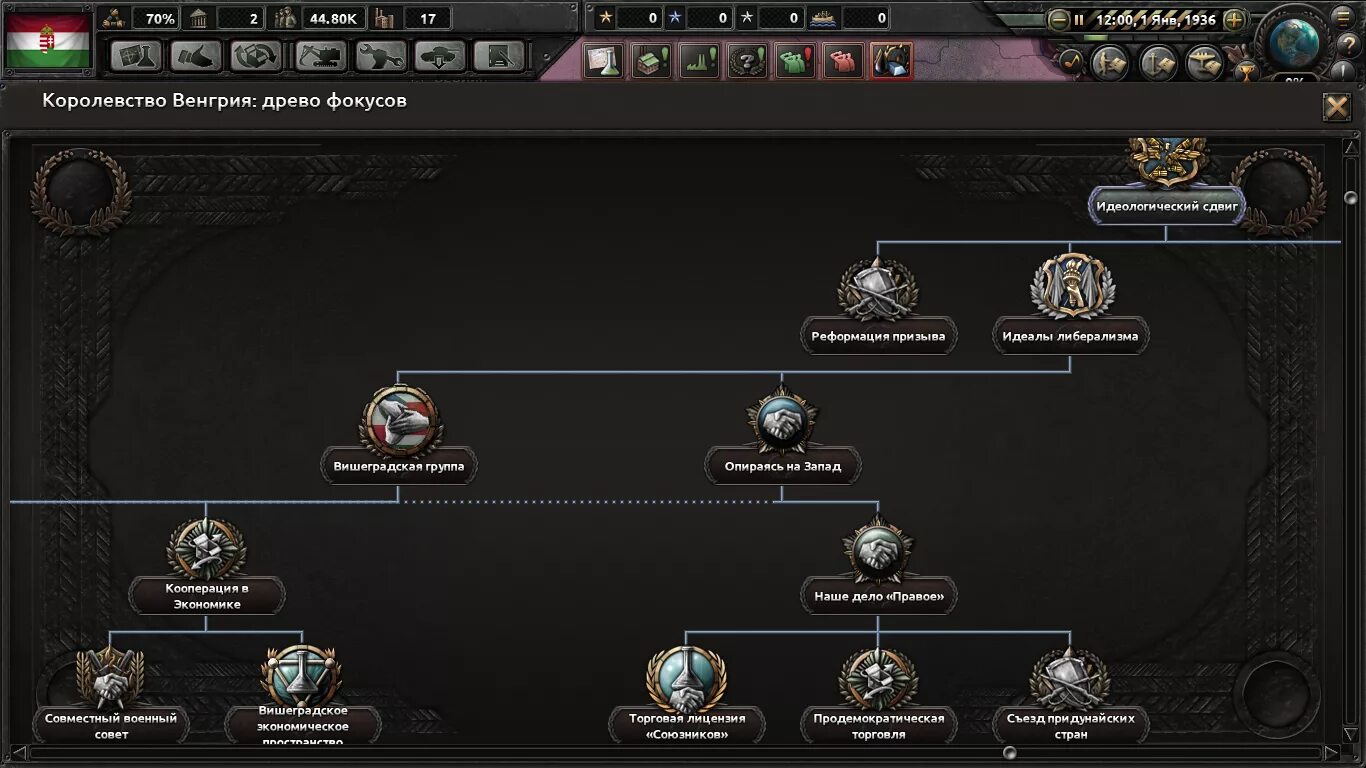Select Торговая лицензия «Союзников» focus
This screenshot has width=1366, height=768.
pyautogui.click(x=686, y=726)
